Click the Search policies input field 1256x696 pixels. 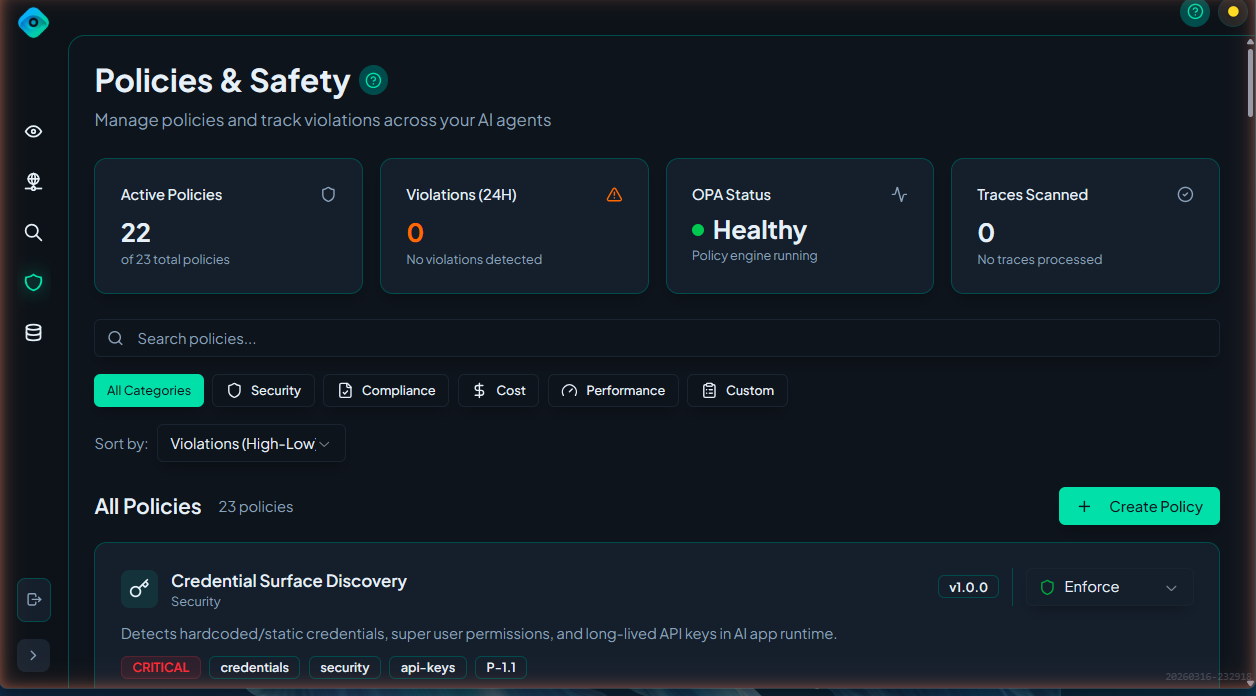click(656, 339)
